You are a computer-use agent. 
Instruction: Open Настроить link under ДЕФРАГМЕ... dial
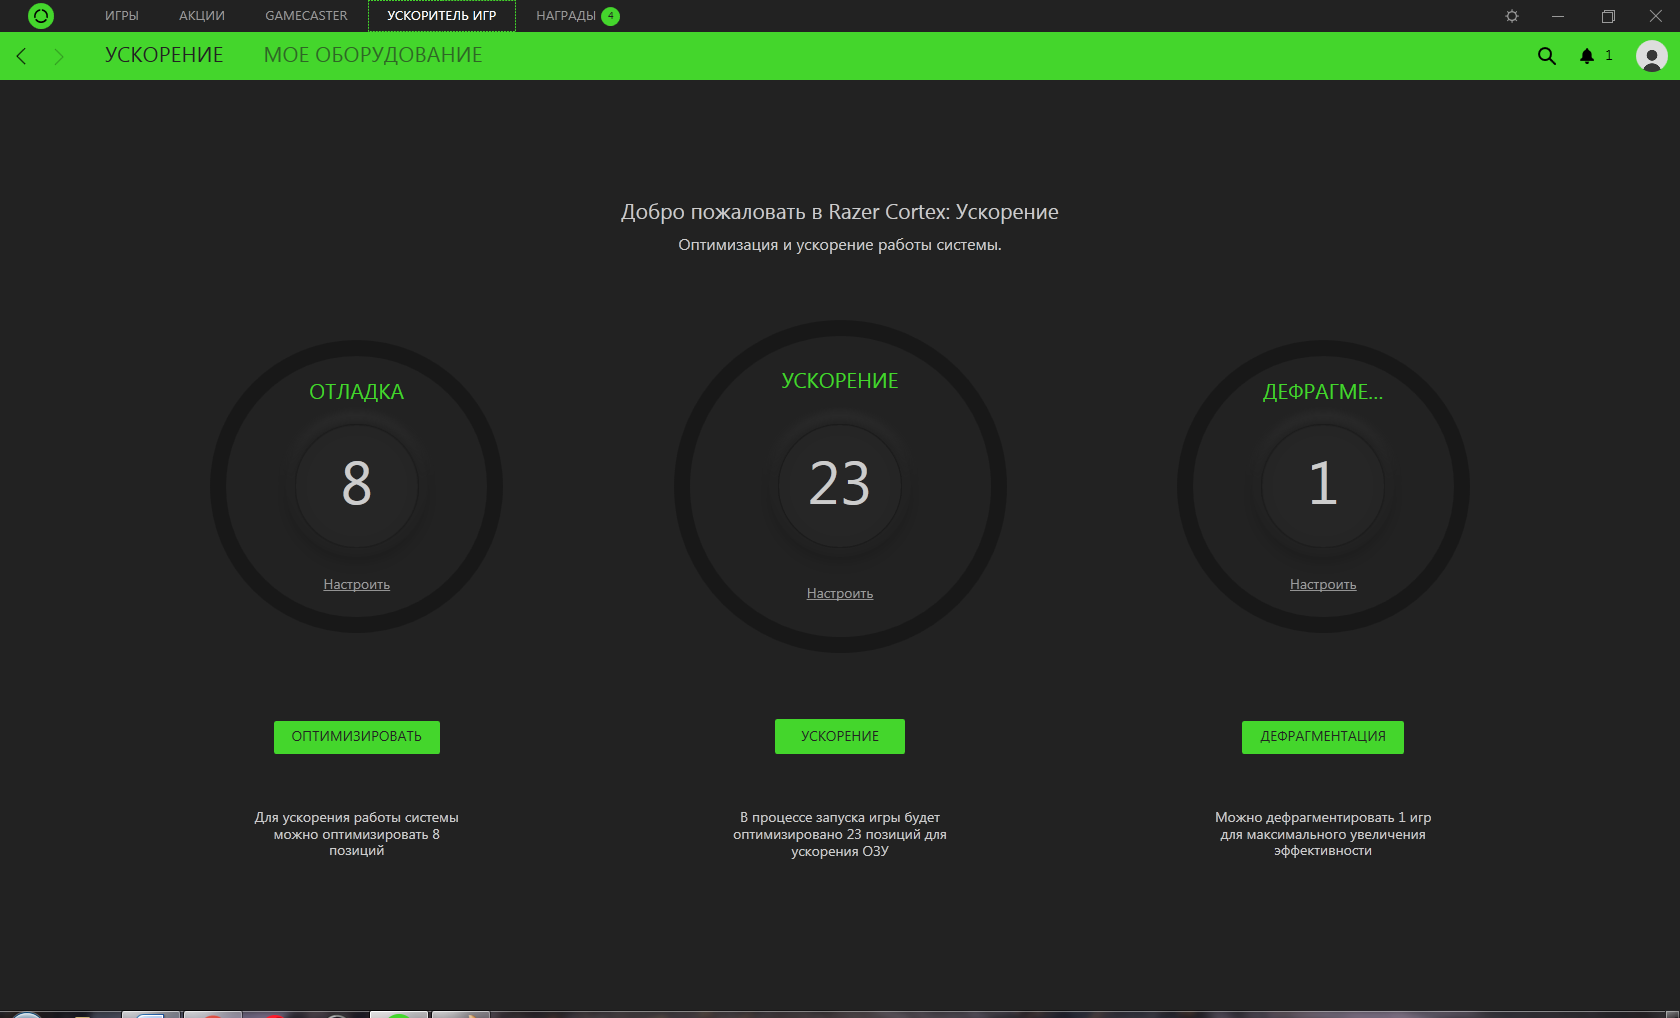point(1323,585)
